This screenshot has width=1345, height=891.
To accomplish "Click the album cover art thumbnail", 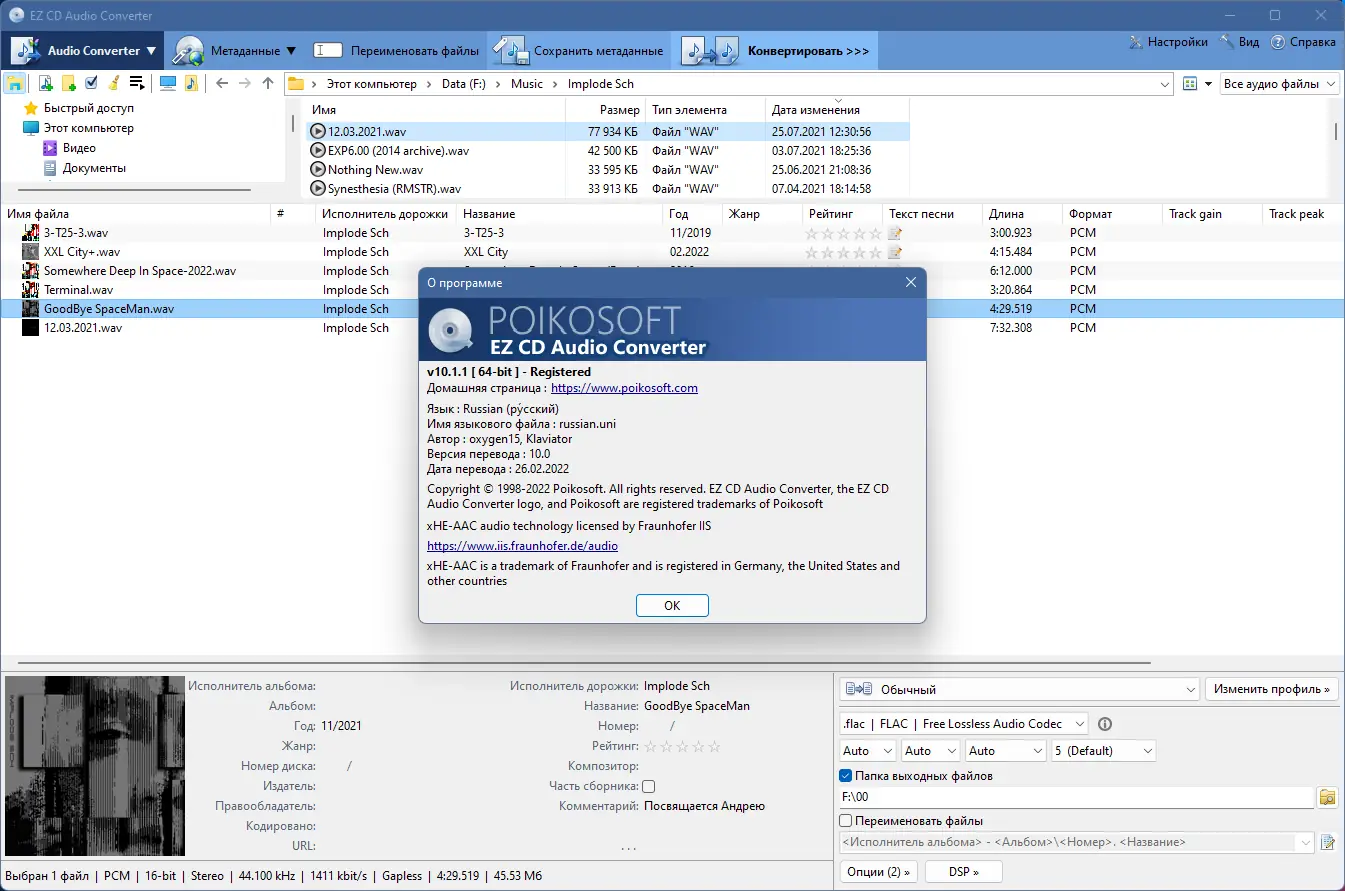I will (95, 766).
